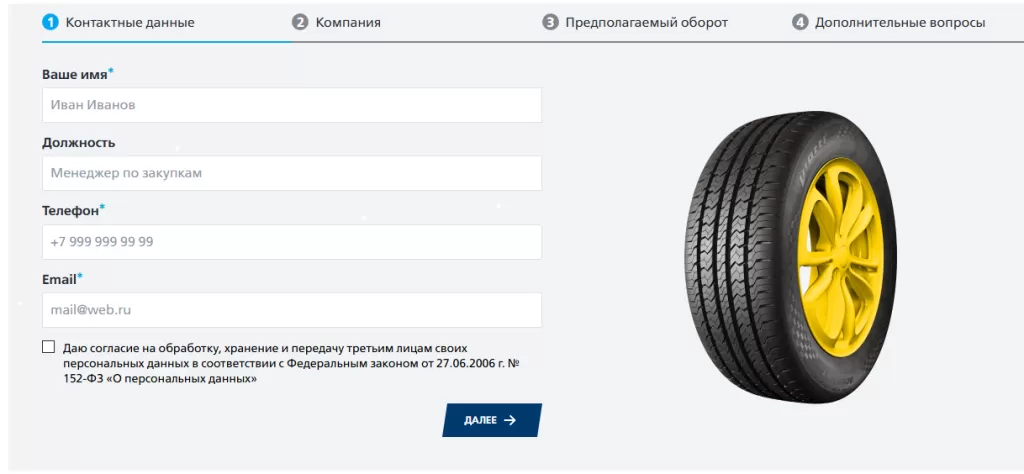Image resolution: width=1024 pixels, height=474 pixels.
Task: Click the consent text about Федеральным законом
Action: pos(290,363)
